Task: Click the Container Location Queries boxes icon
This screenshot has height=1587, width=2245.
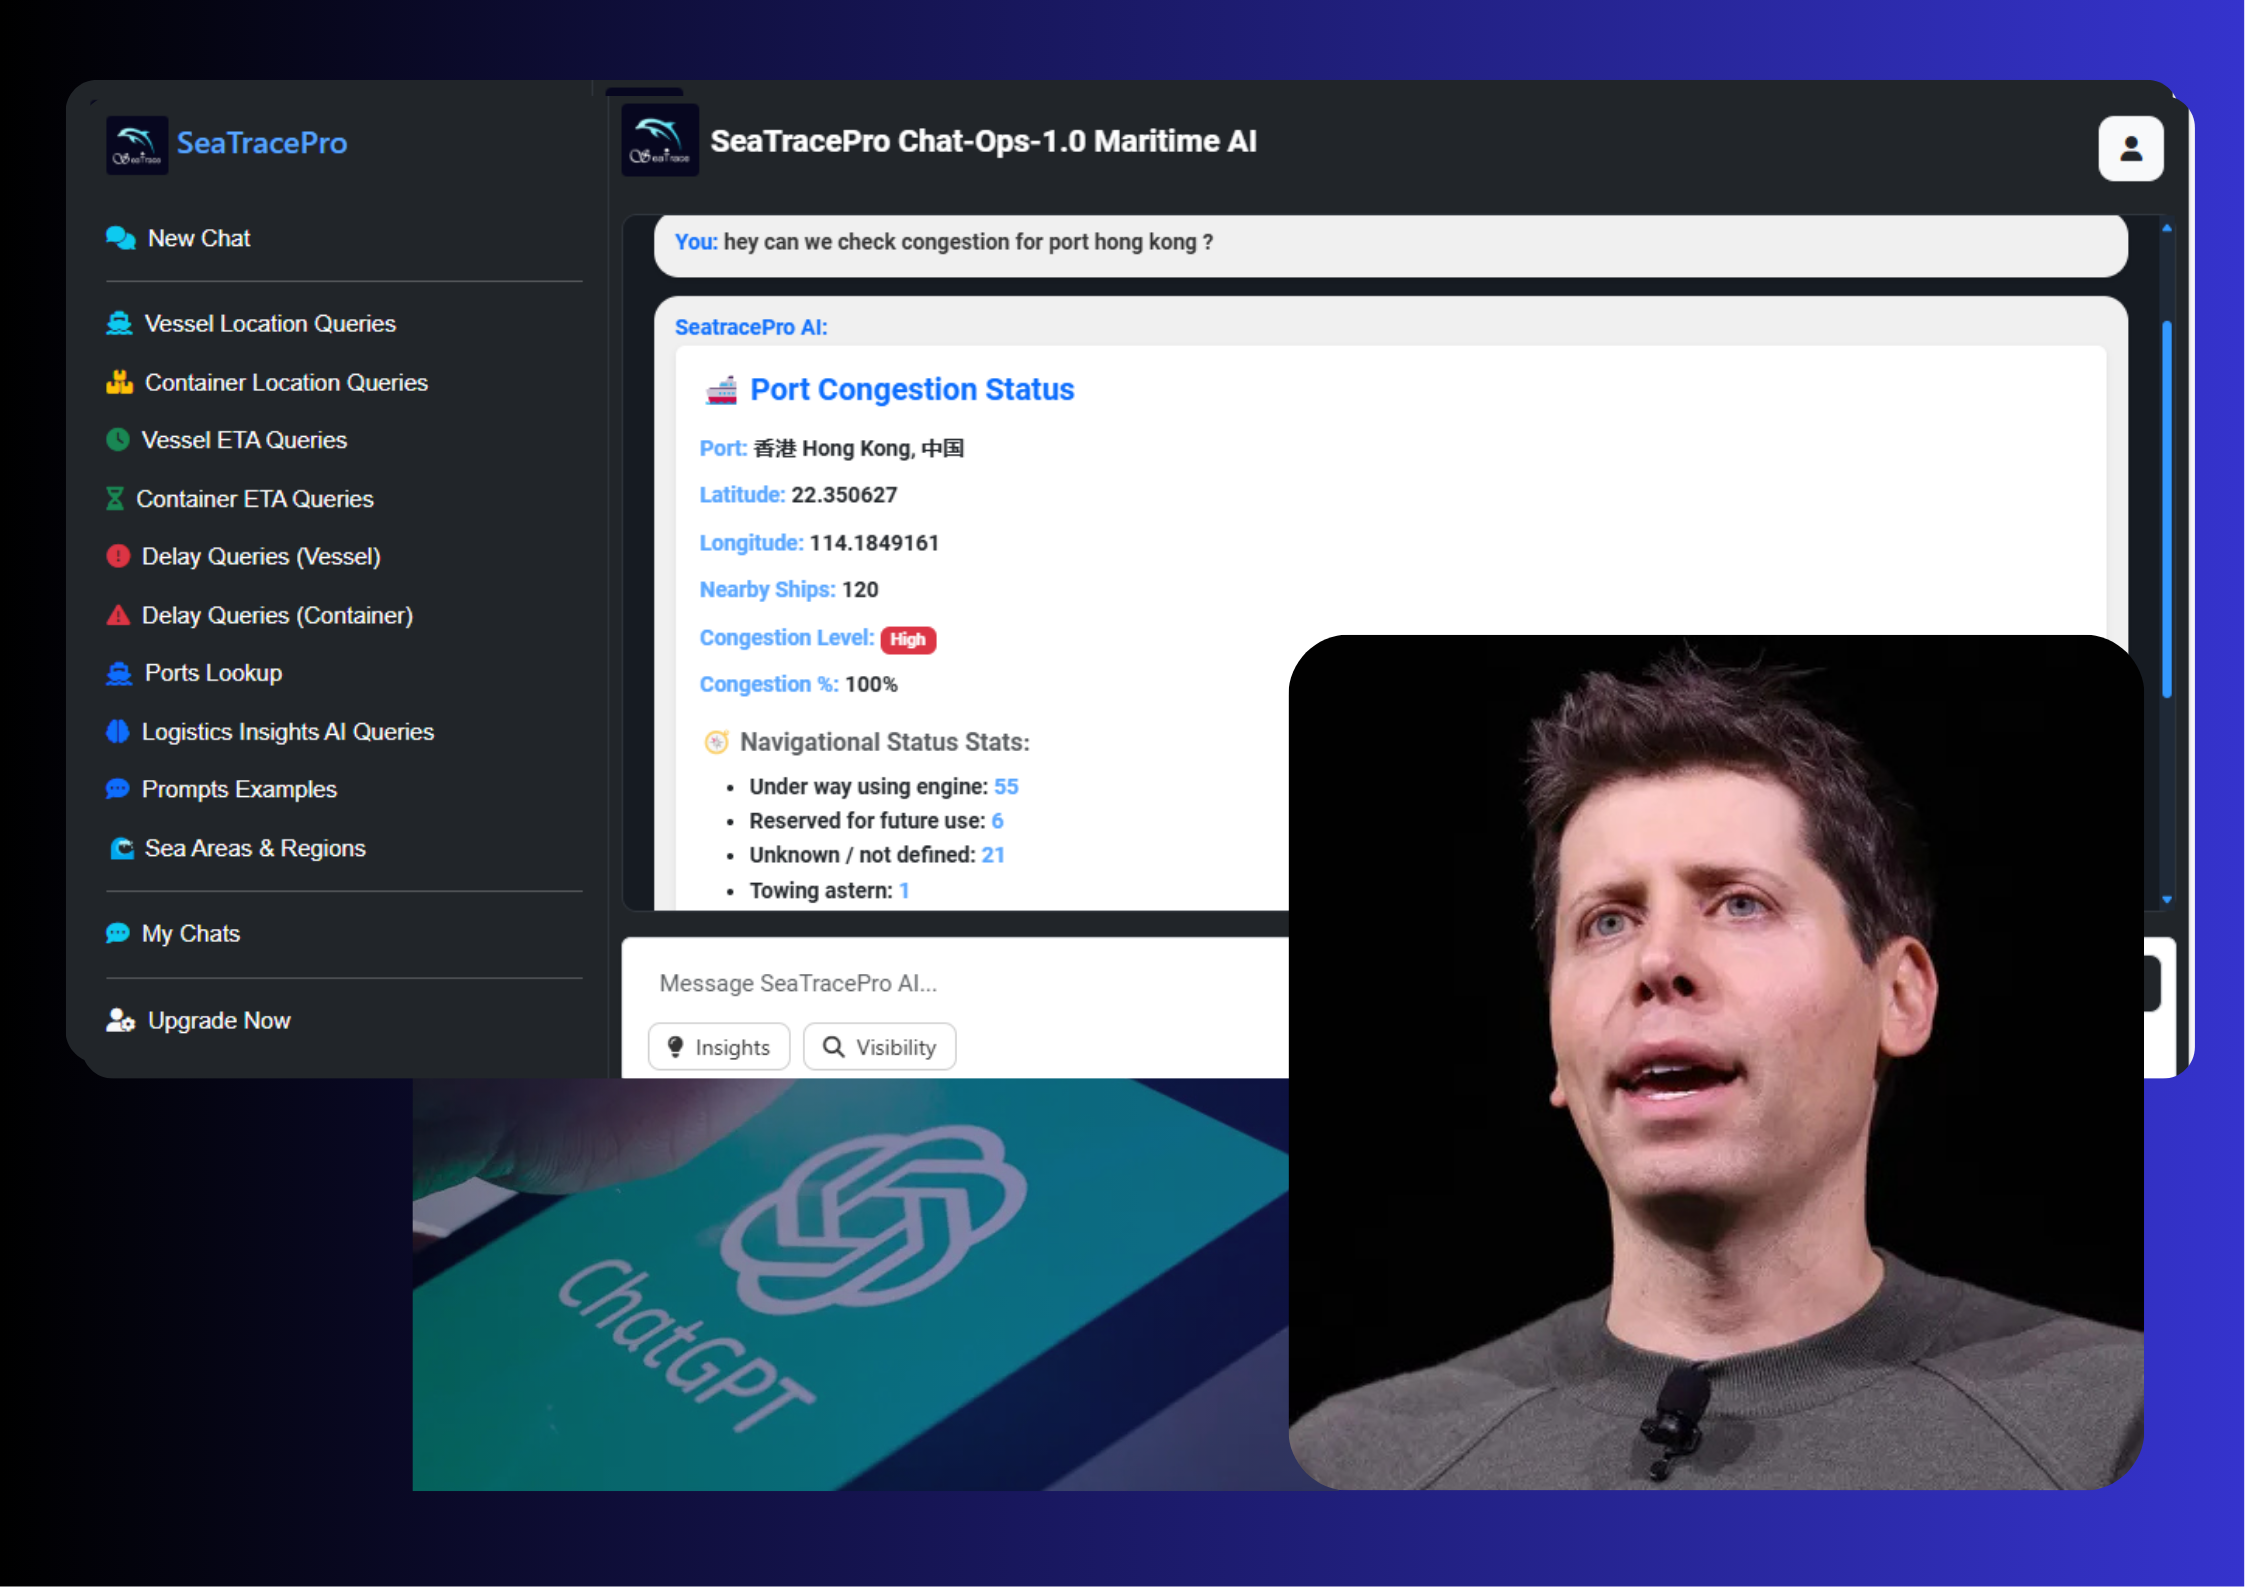Action: [x=120, y=383]
